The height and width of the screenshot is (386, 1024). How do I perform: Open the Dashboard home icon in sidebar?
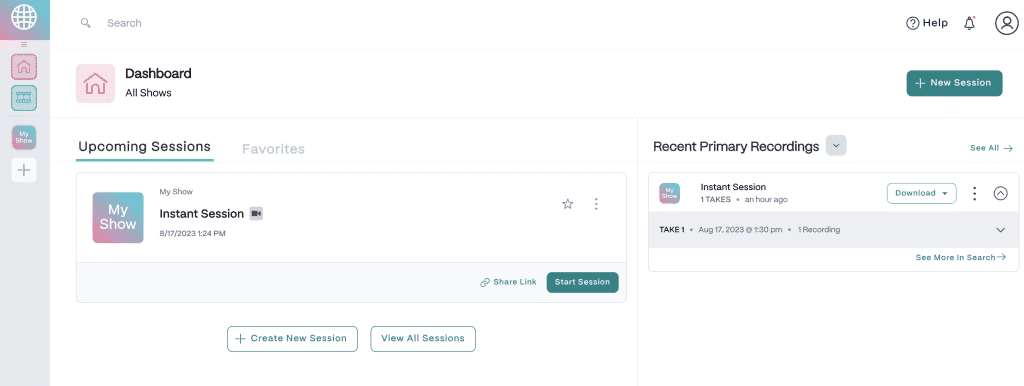(24, 66)
